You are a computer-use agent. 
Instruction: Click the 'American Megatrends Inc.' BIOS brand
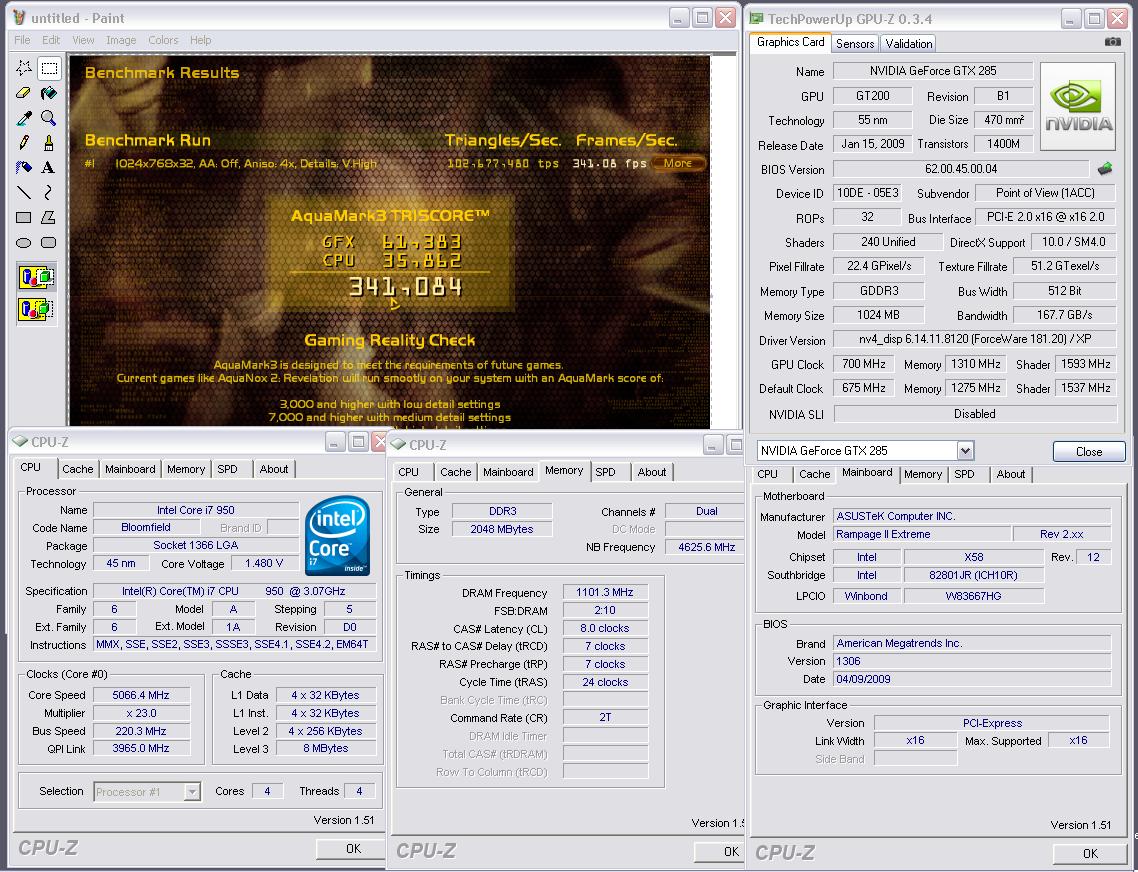972,643
